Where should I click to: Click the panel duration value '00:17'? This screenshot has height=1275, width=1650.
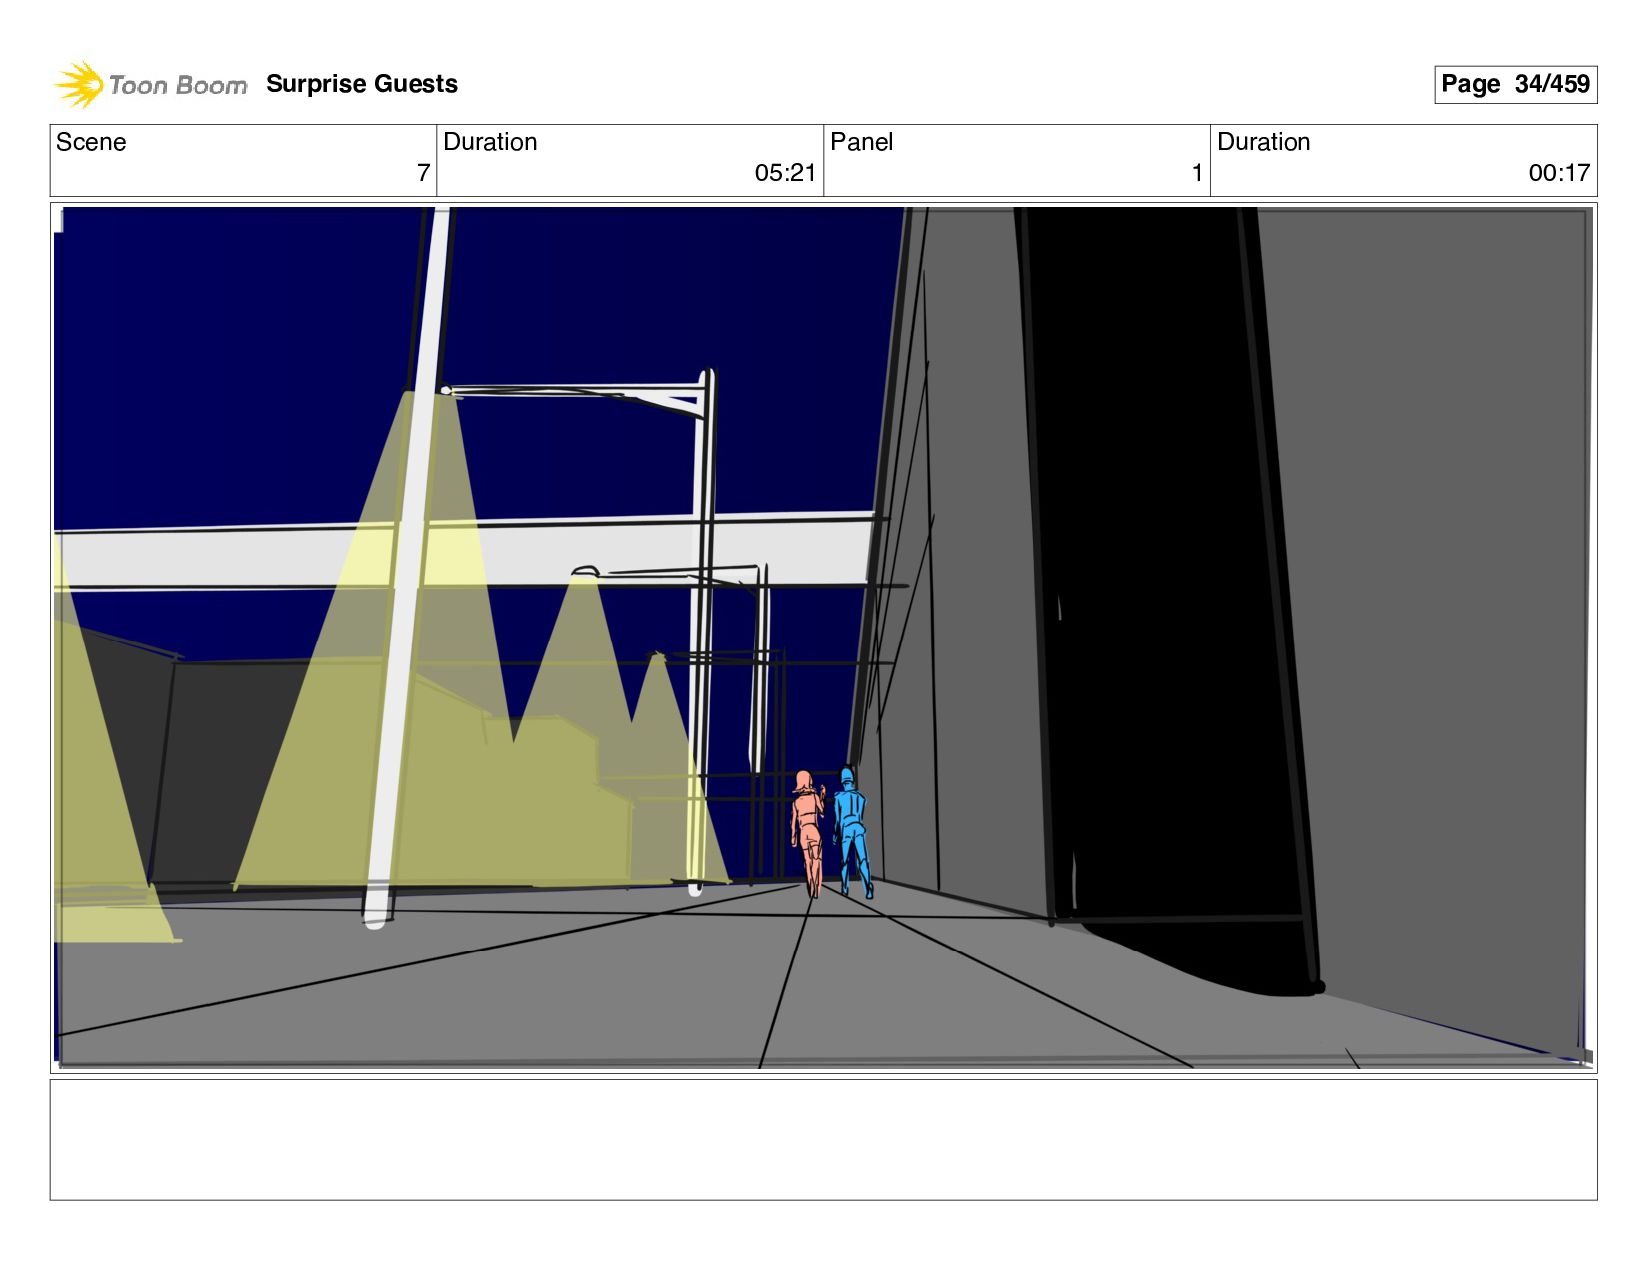tap(1559, 173)
